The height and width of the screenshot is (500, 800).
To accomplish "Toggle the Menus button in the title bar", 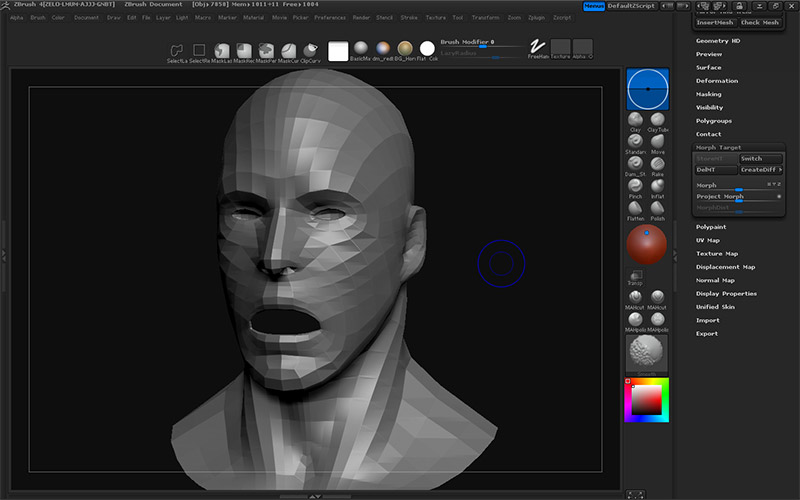I will [x=594, y=6].
